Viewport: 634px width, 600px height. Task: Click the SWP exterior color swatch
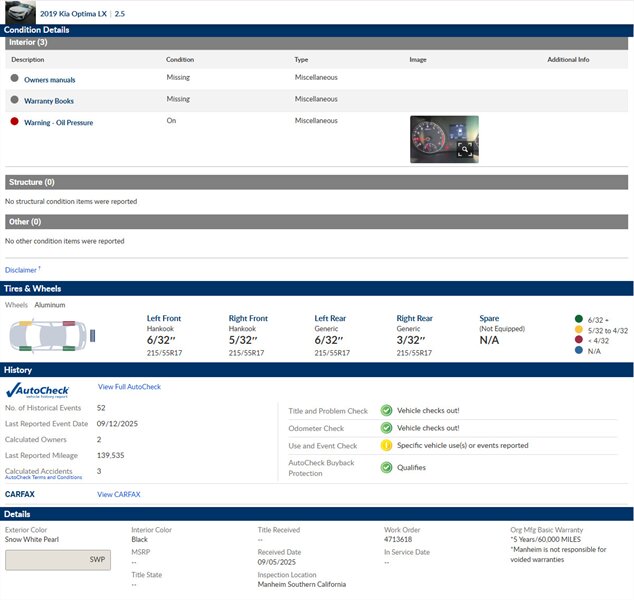point(60,560)
